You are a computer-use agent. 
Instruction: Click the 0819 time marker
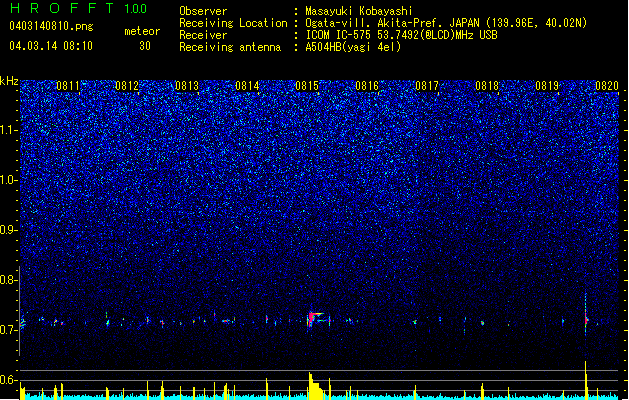click(x=547, y=86)
